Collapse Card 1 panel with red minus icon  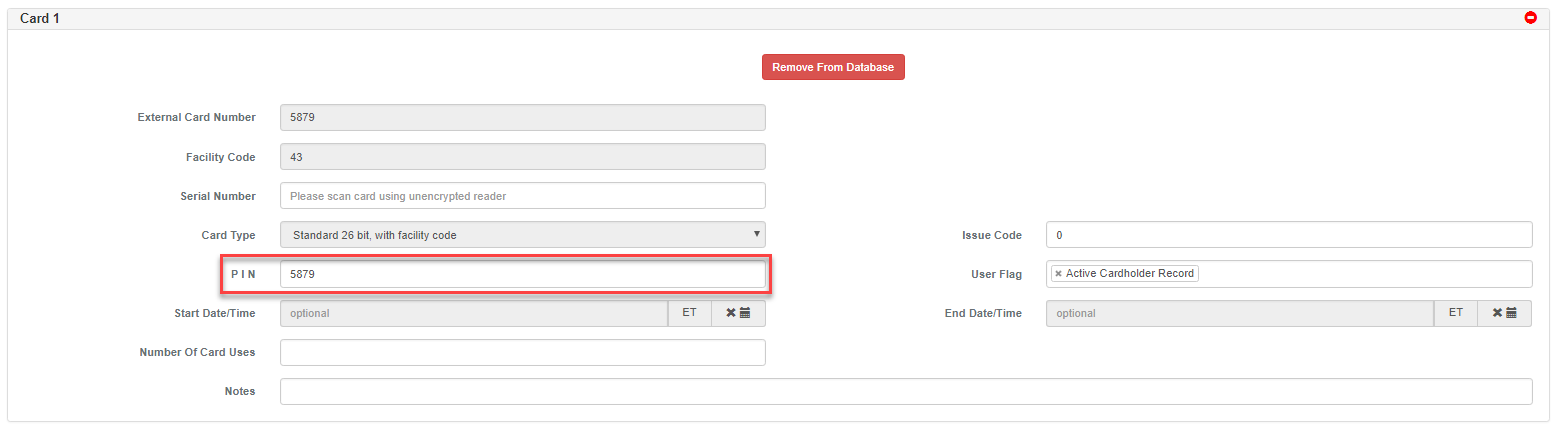coord(1530,18)
